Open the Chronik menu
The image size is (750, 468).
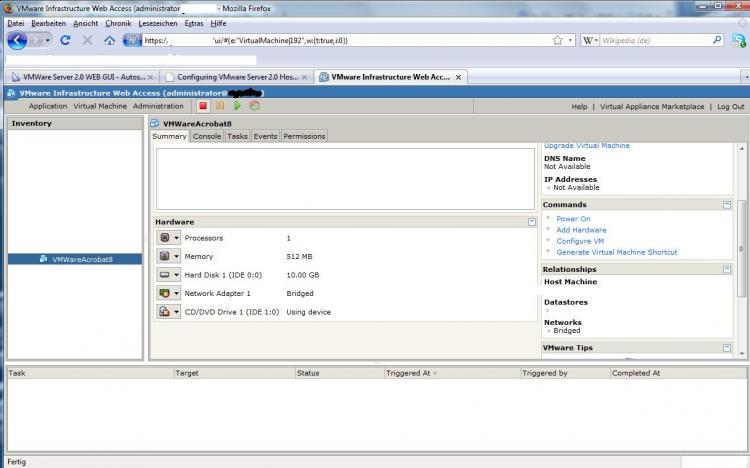coord(118,23)
